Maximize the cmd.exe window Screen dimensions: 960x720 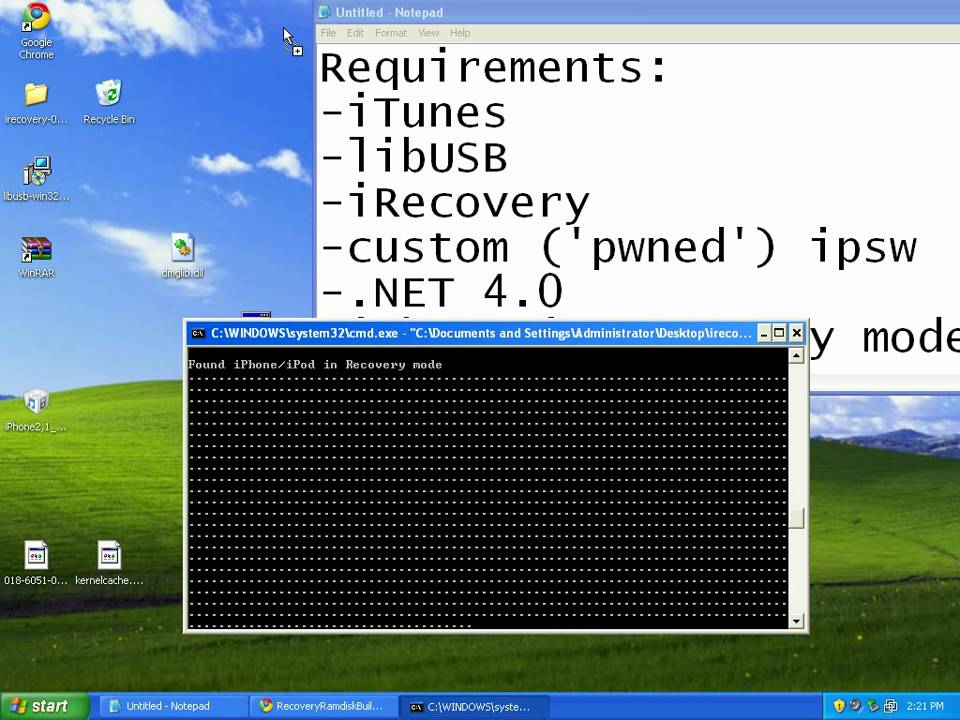tap(779, 333)
